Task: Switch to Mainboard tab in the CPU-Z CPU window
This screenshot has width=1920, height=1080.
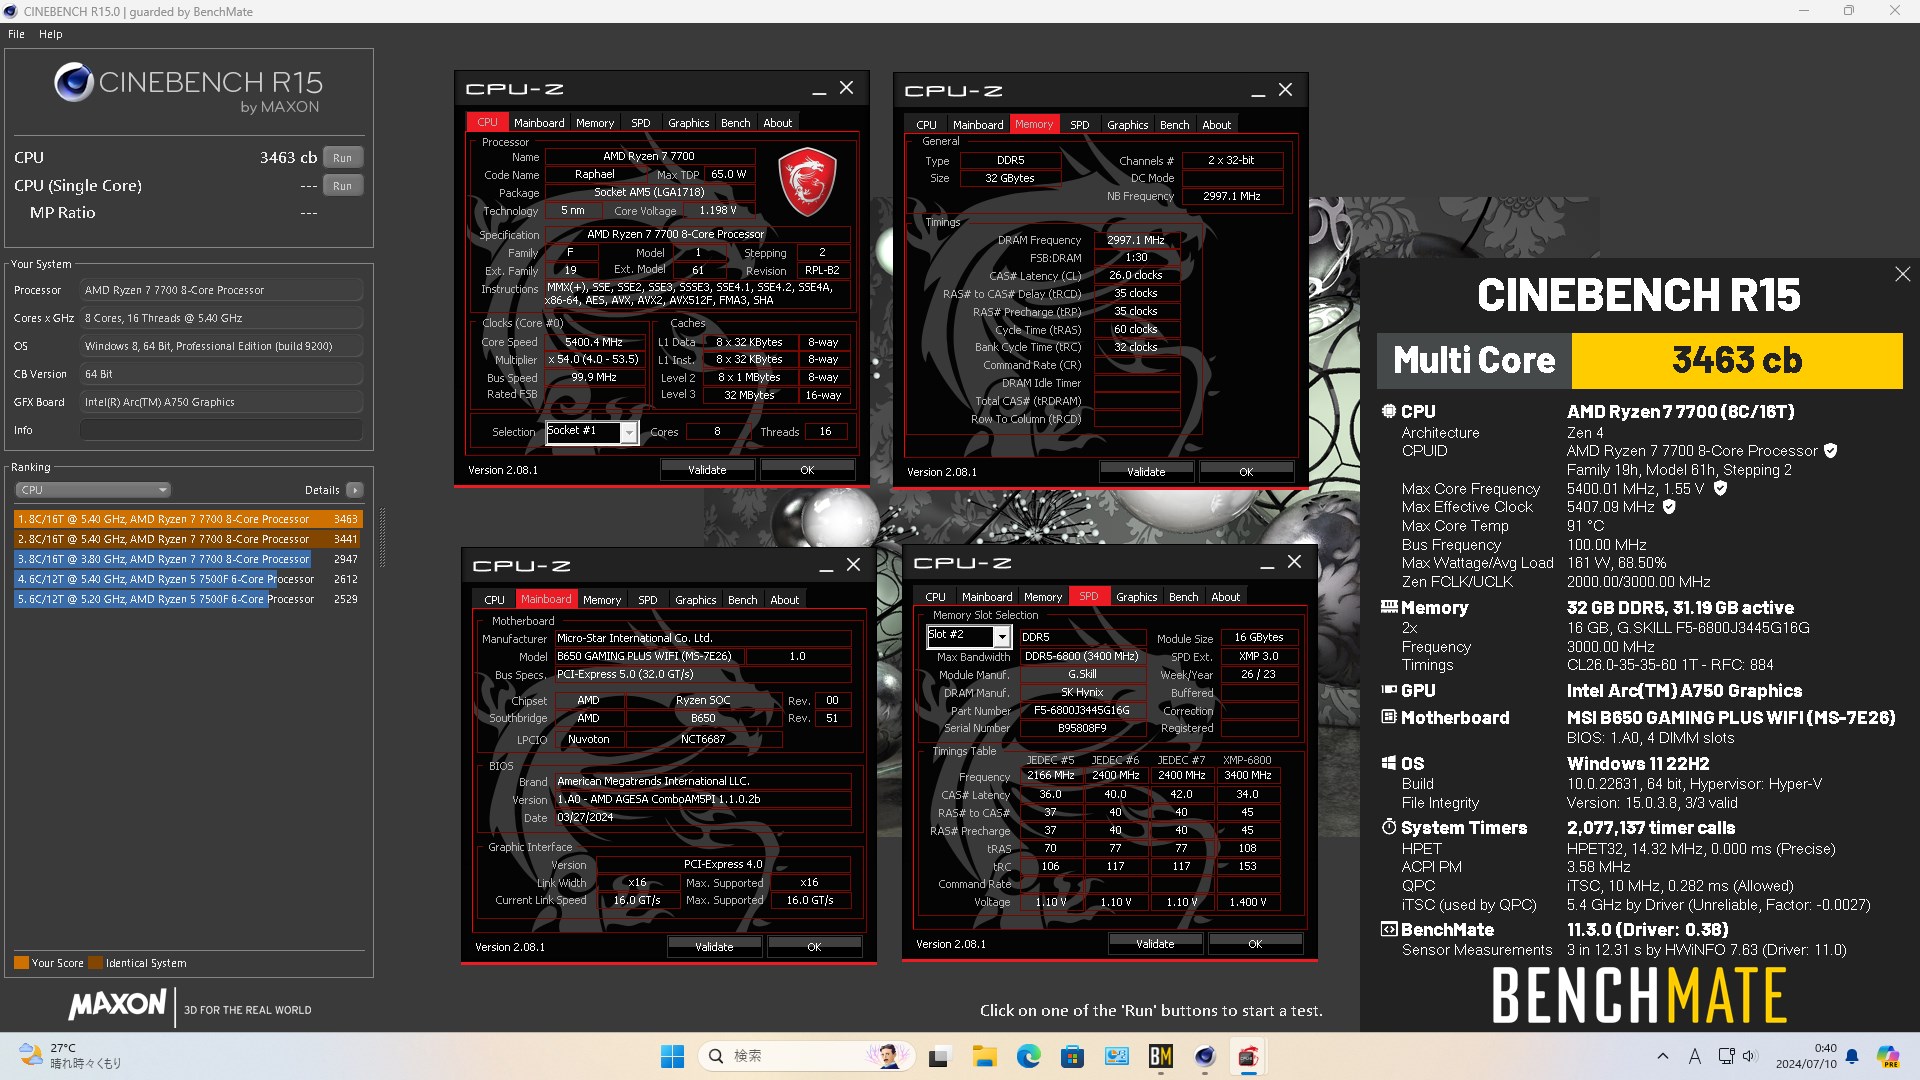Action: pos(539,123)
